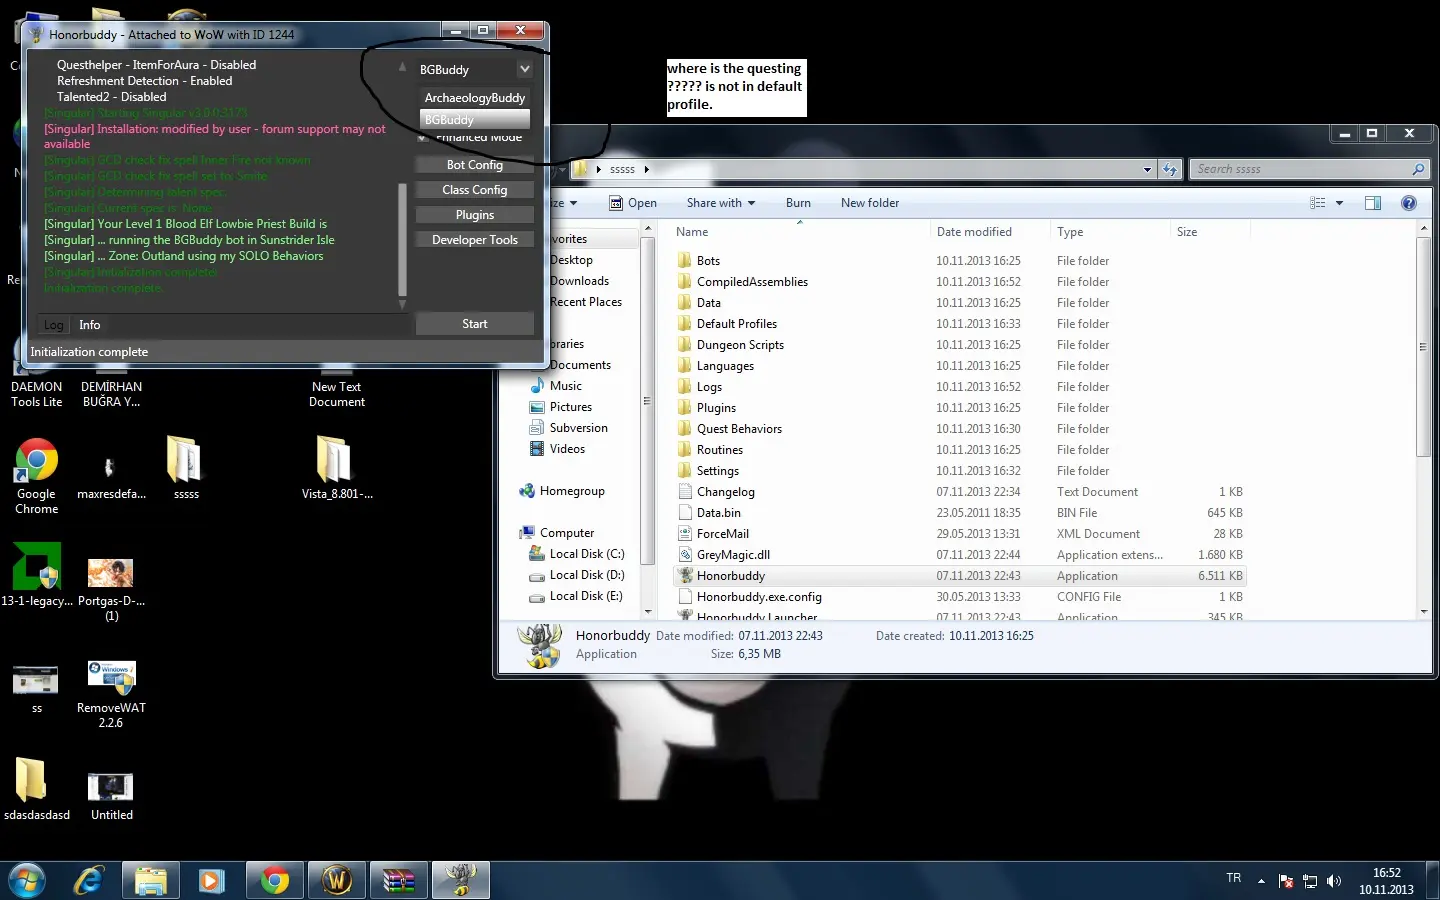Screen dimensions: 1440x900
Task: Toggle the Enhanced Mode checkbox
Action: (423, 138)
